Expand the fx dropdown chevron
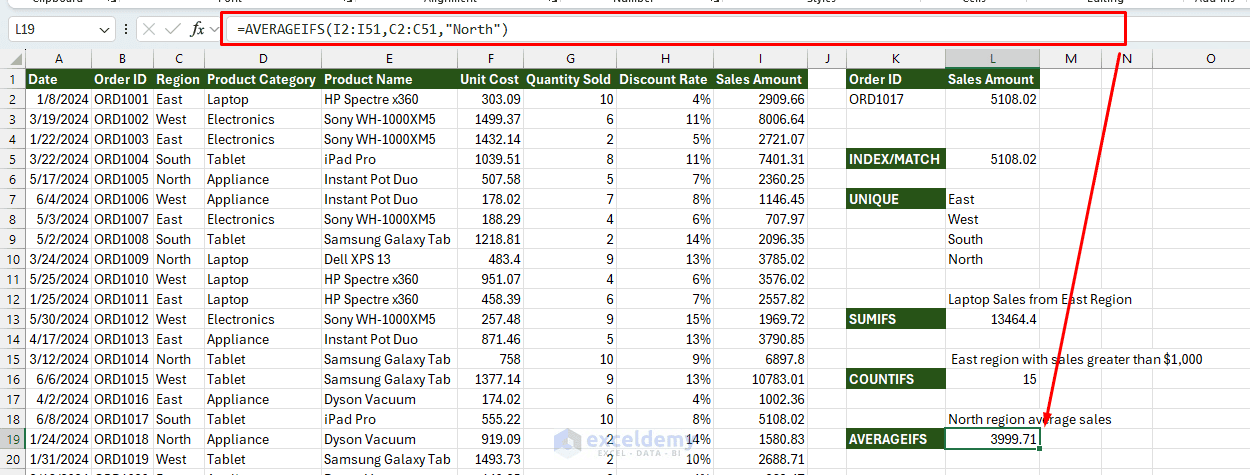The height and width of the screenshot is (475, 1250). pyautogui.click(x=213, y=30)
